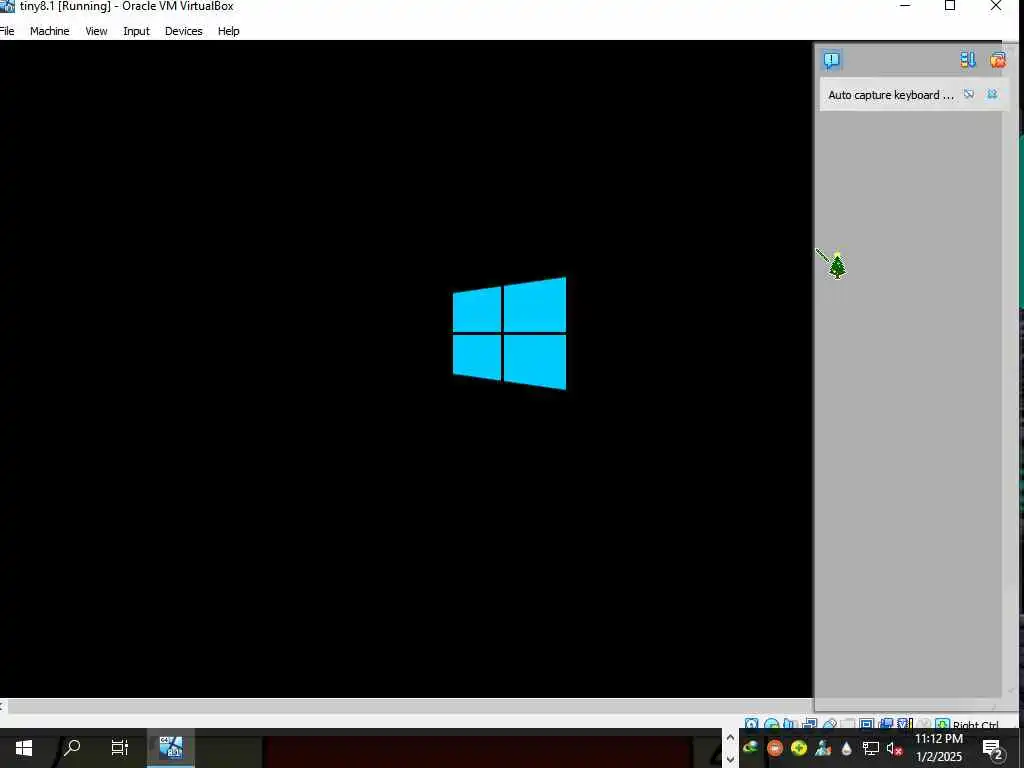Click the optical drive status icon
Image resolution: width=1024 pixels, height=768 pixels.
click(772, 724)
